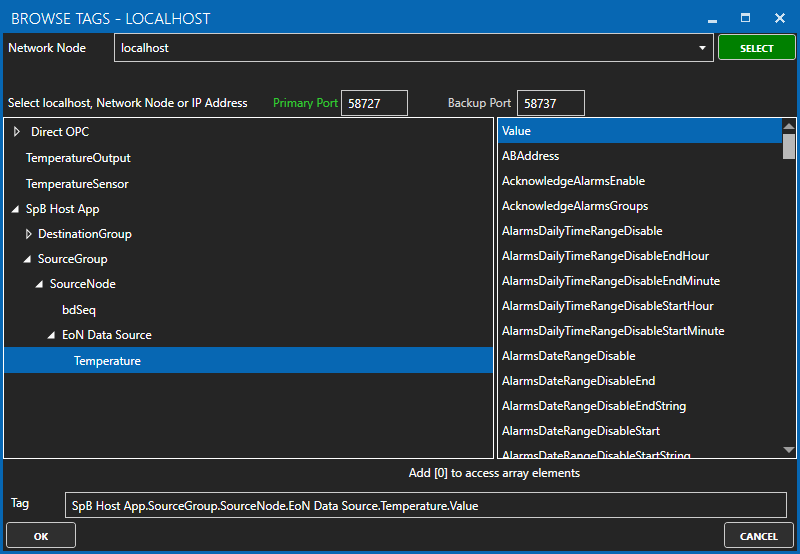Expand the Direct OPC node

[16, 132]
